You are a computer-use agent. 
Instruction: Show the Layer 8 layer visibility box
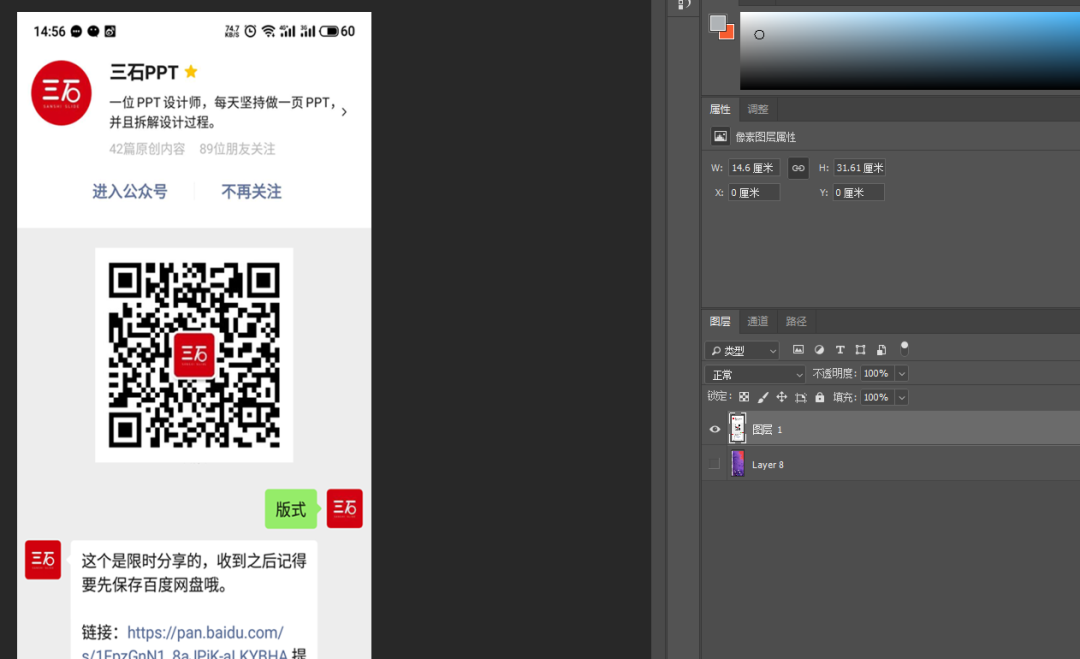click(714, 464)
